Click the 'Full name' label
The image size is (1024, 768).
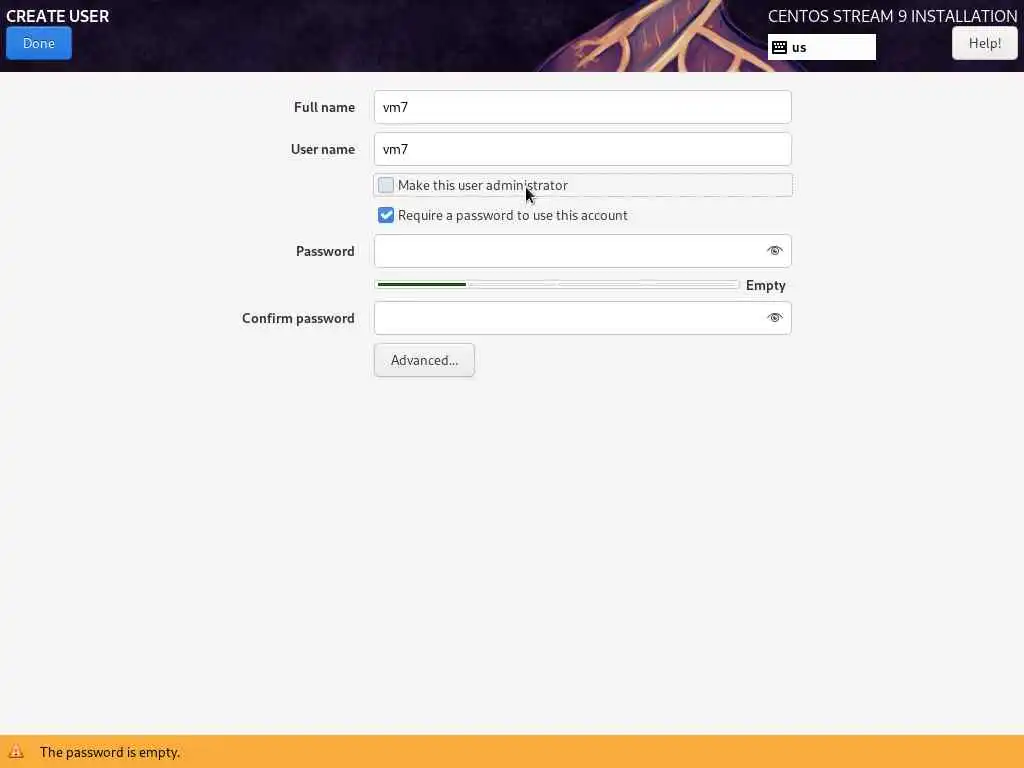[x=325, y=107]
